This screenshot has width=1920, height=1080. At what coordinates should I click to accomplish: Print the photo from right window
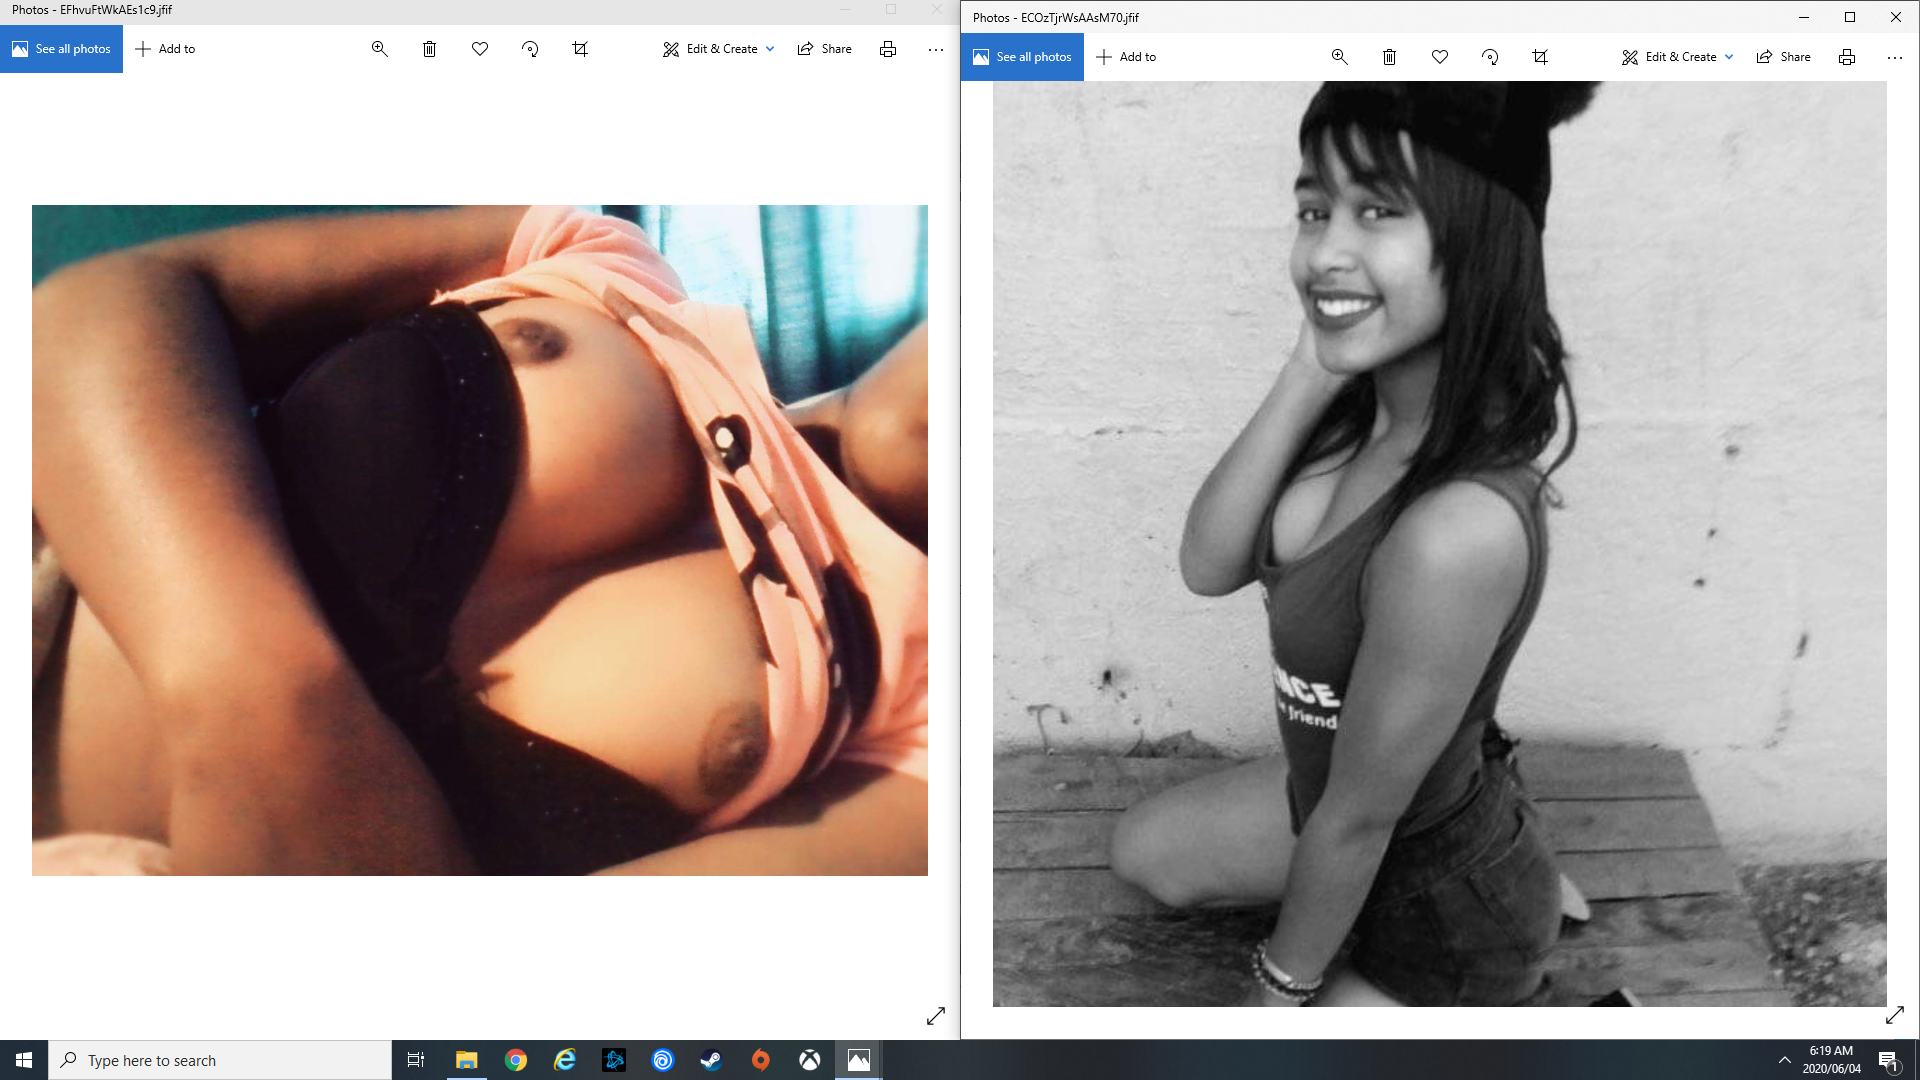[1846, 57]
